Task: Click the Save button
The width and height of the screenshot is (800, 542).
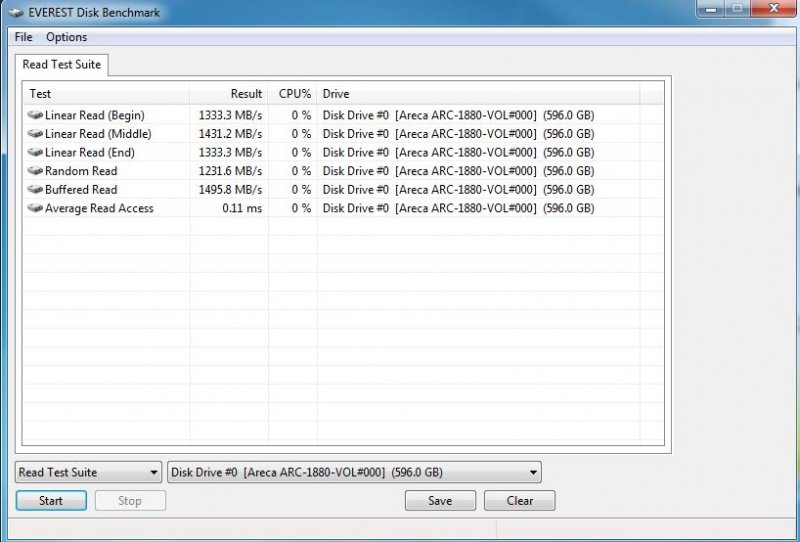Action: click(x=440, y=501)
